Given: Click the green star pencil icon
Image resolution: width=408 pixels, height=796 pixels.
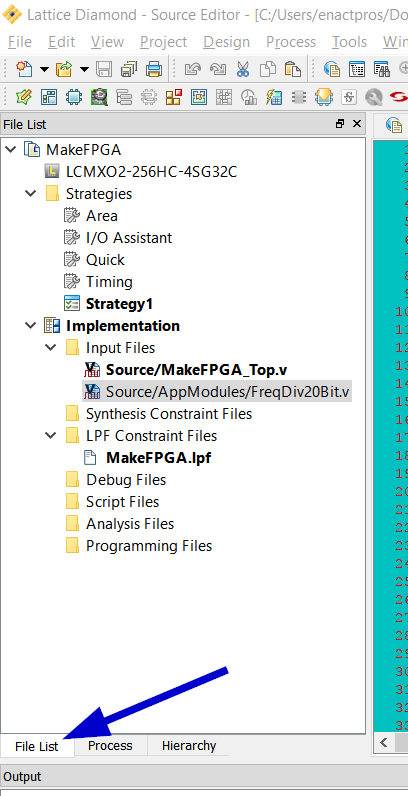Looking at the screenshot, I should point(24,96).
